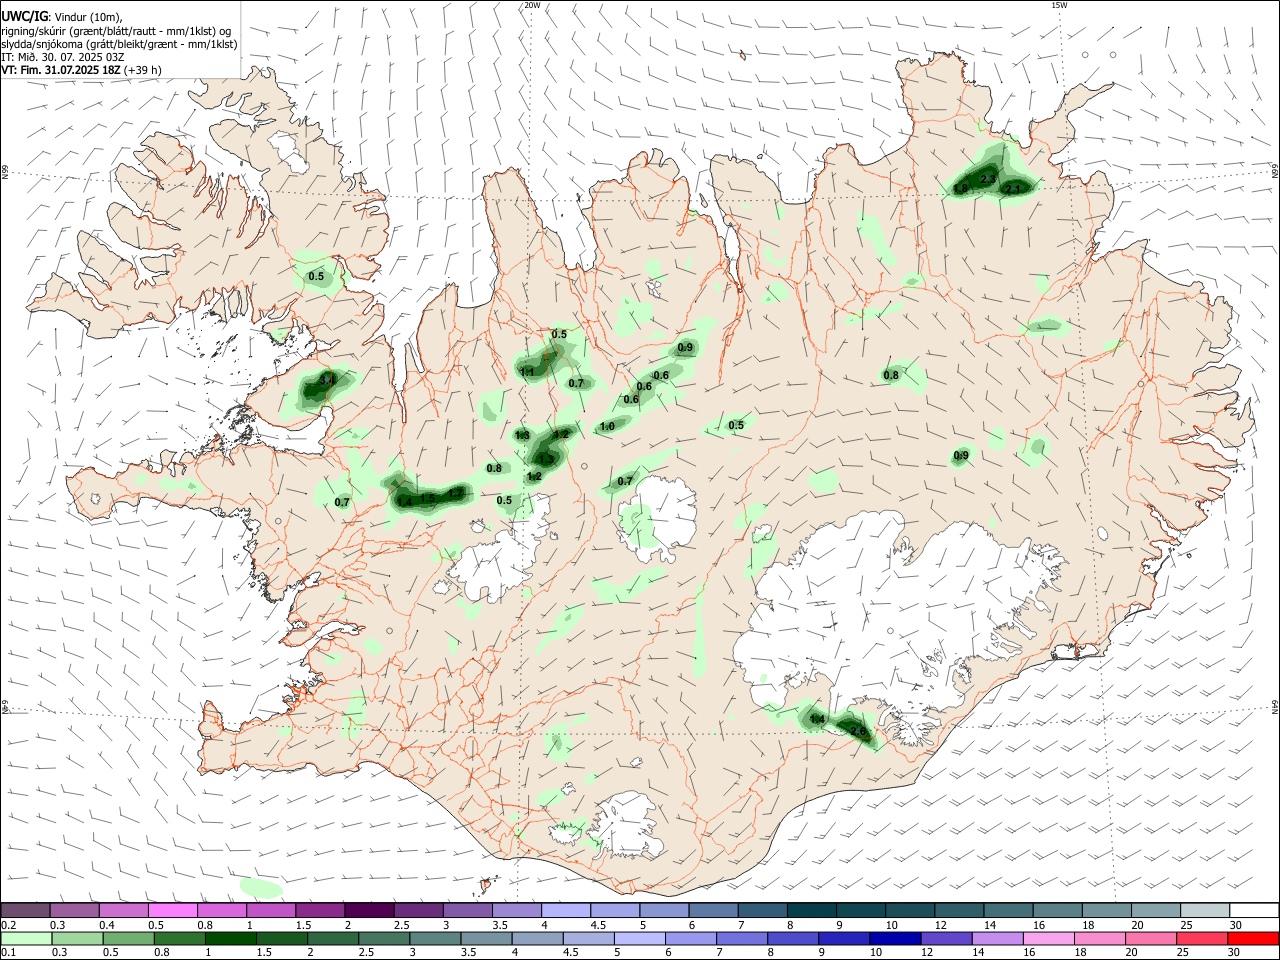Screen dimensions: 1280x960
Task: Click the palest green 0.1 swatch in lower legend
Action: pos(26,940)
